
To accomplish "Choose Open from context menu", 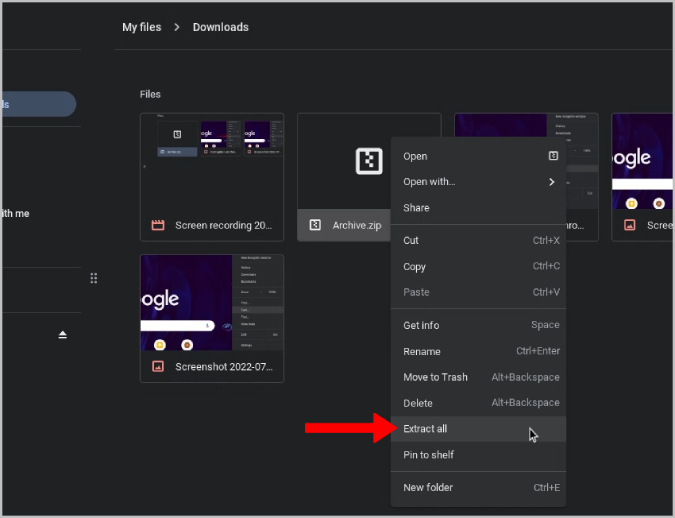I will pyautogui.click(x=478, y=156).
